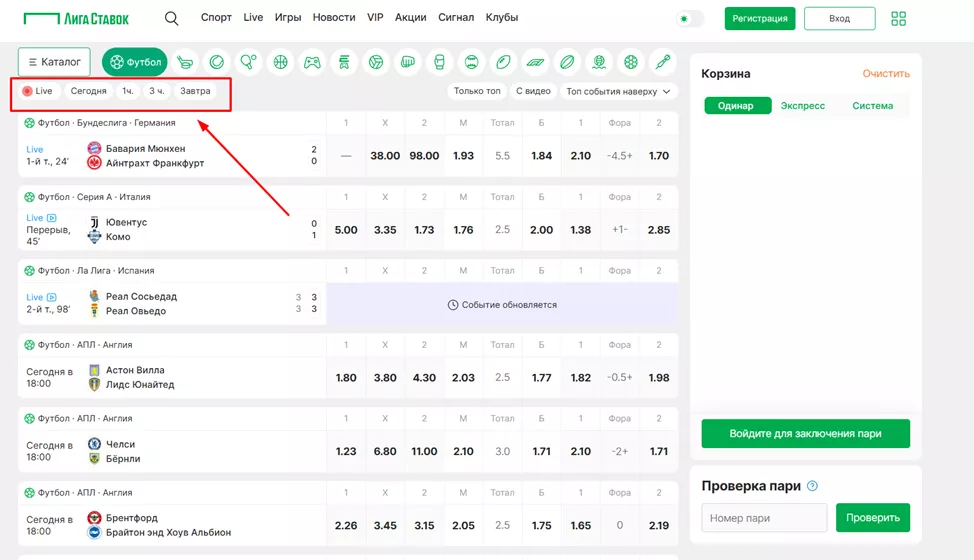
Task: Select the ice hockey sport icon
Action: point(185,62)
